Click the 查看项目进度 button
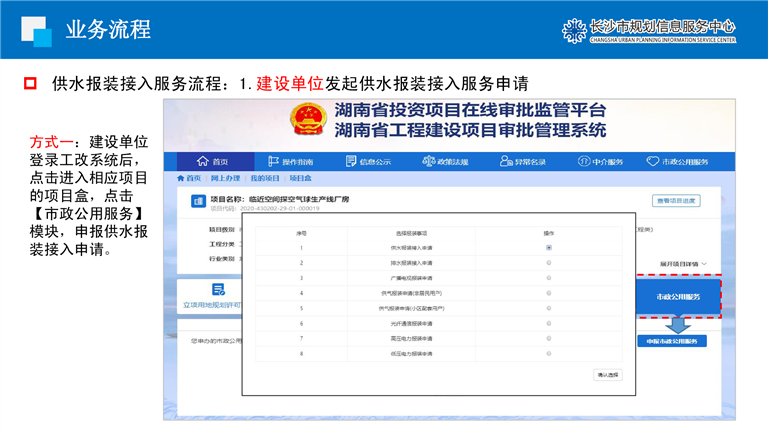768x432 pixels. pyautogui.click(x=677, y=201)
